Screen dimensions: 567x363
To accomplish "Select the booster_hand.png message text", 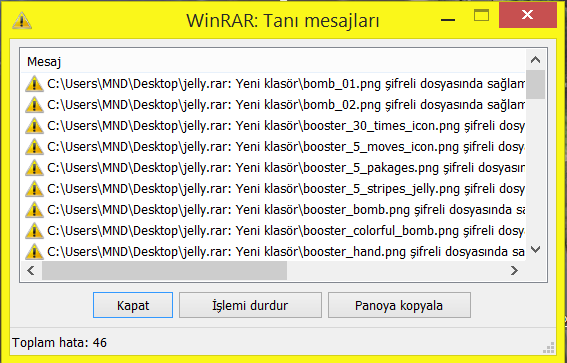I will 286,252.
